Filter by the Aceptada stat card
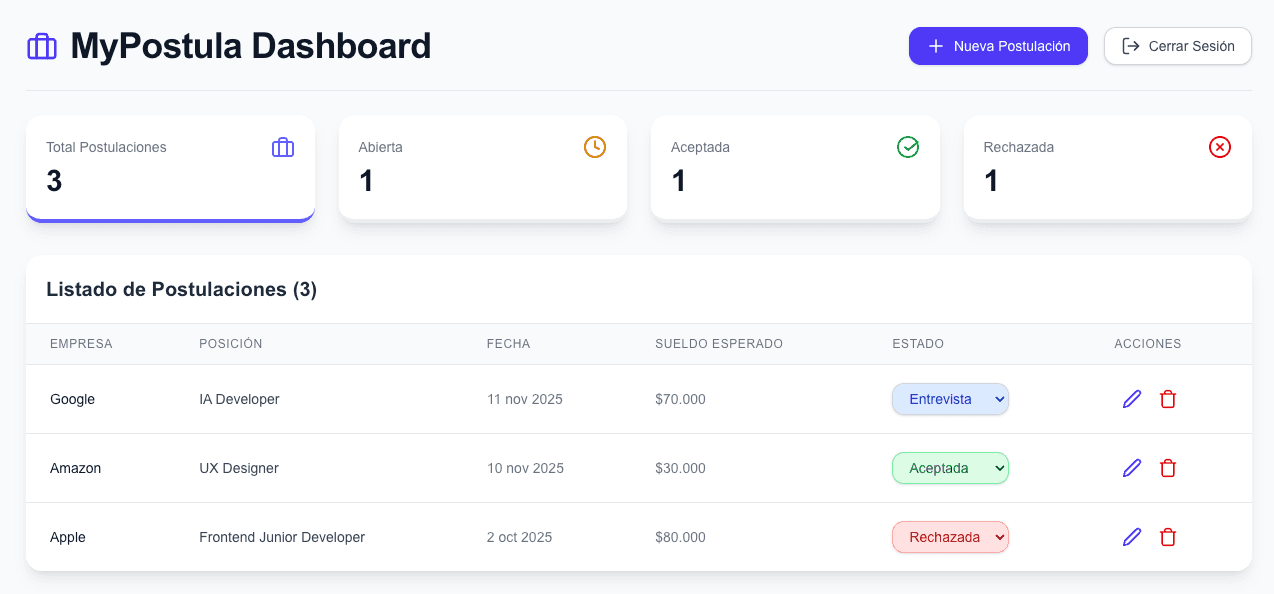The height and width of the screenshot is (594, 1274). pyautogui.click(x=795, y=168)
